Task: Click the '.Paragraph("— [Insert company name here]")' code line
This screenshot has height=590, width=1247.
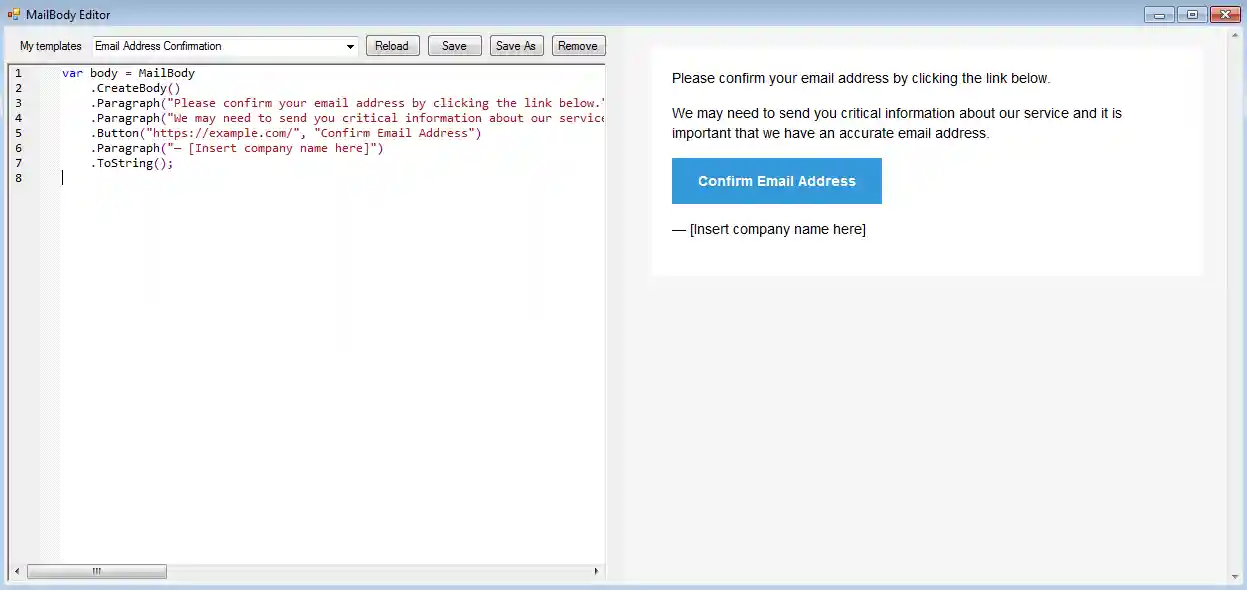Action: (237, 148)
